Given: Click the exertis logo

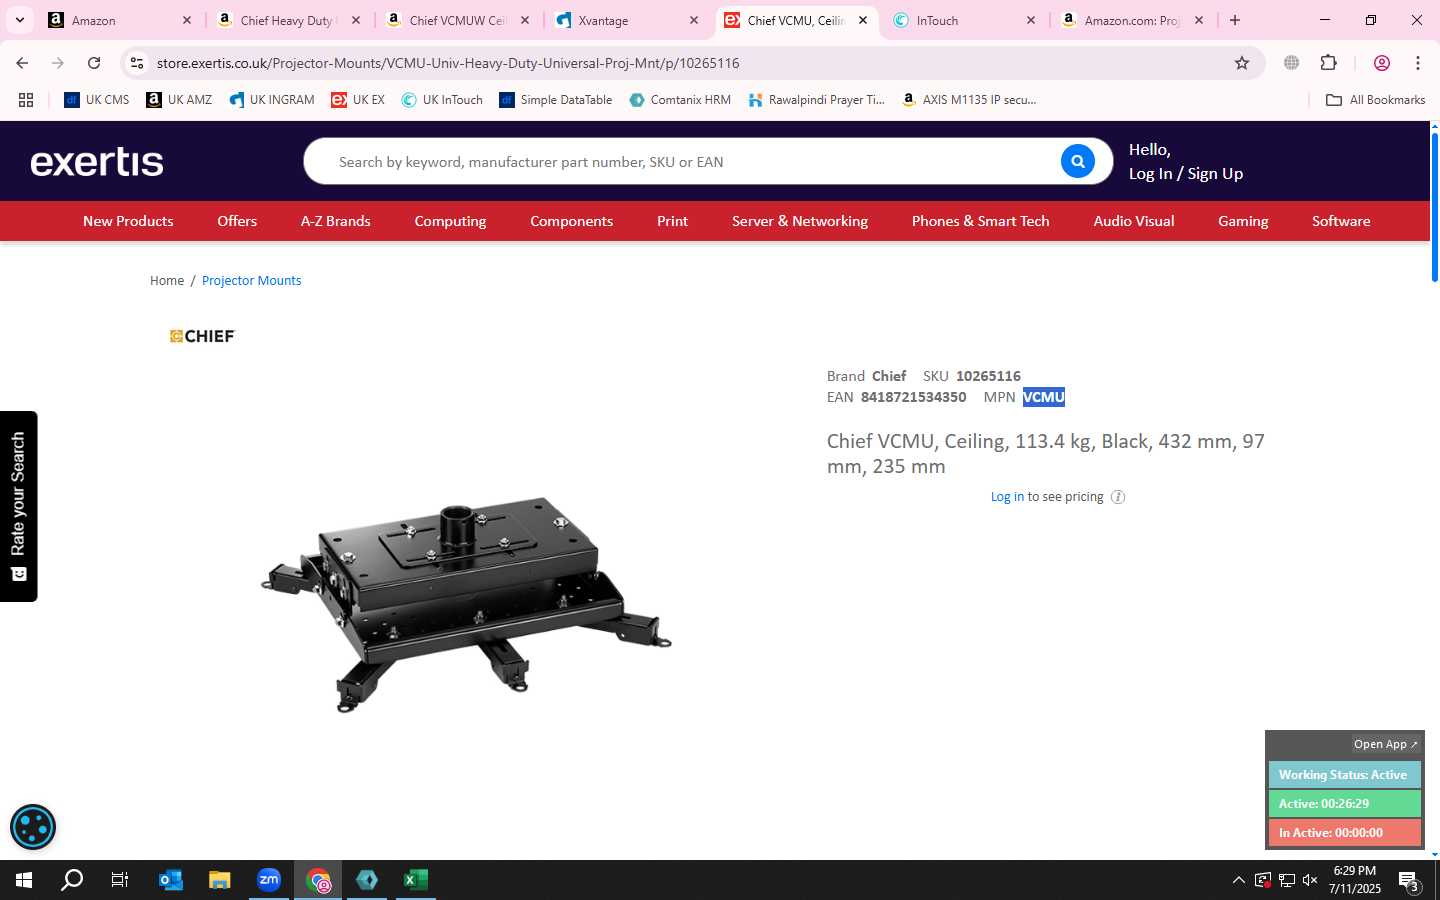Looking at the screenshot, I should click(x=97, y=162).
